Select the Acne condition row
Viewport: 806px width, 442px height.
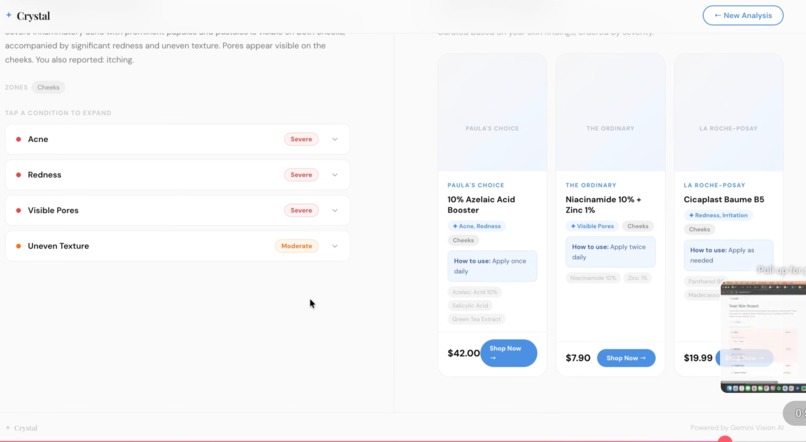[177, 139]
